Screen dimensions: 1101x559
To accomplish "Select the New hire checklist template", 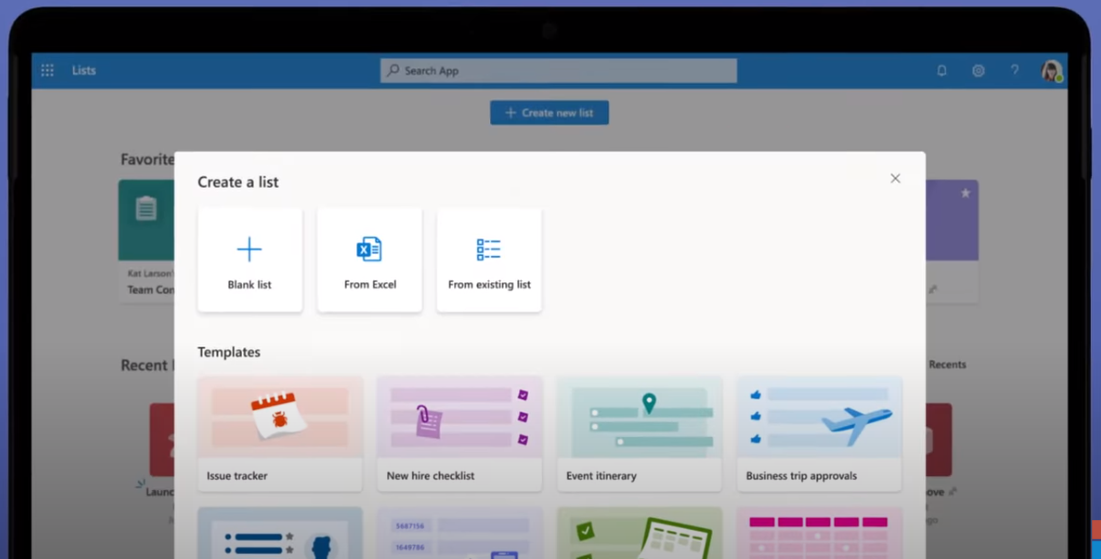I will click(460, 433).
